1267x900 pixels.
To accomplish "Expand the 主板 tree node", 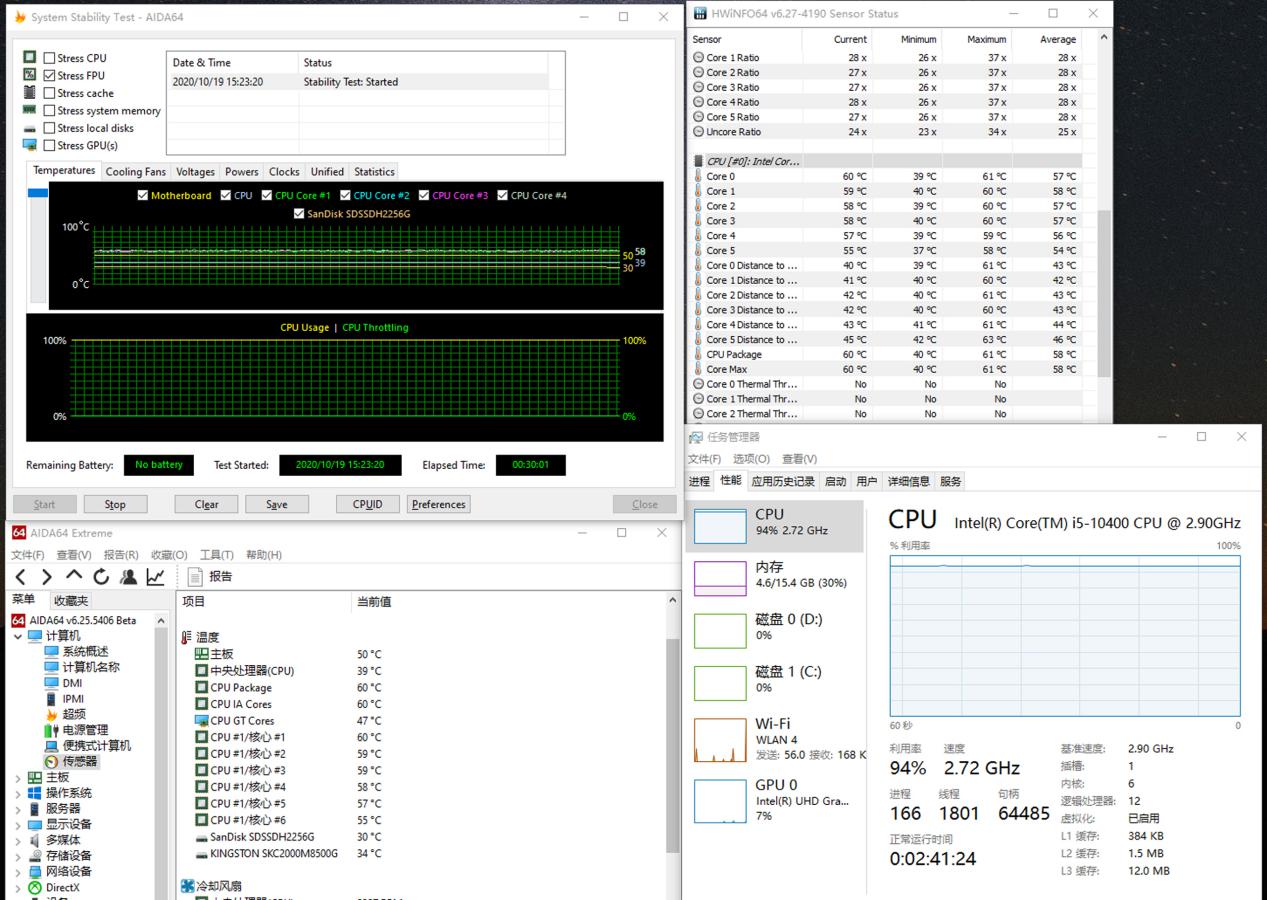I will pos(17,778).
